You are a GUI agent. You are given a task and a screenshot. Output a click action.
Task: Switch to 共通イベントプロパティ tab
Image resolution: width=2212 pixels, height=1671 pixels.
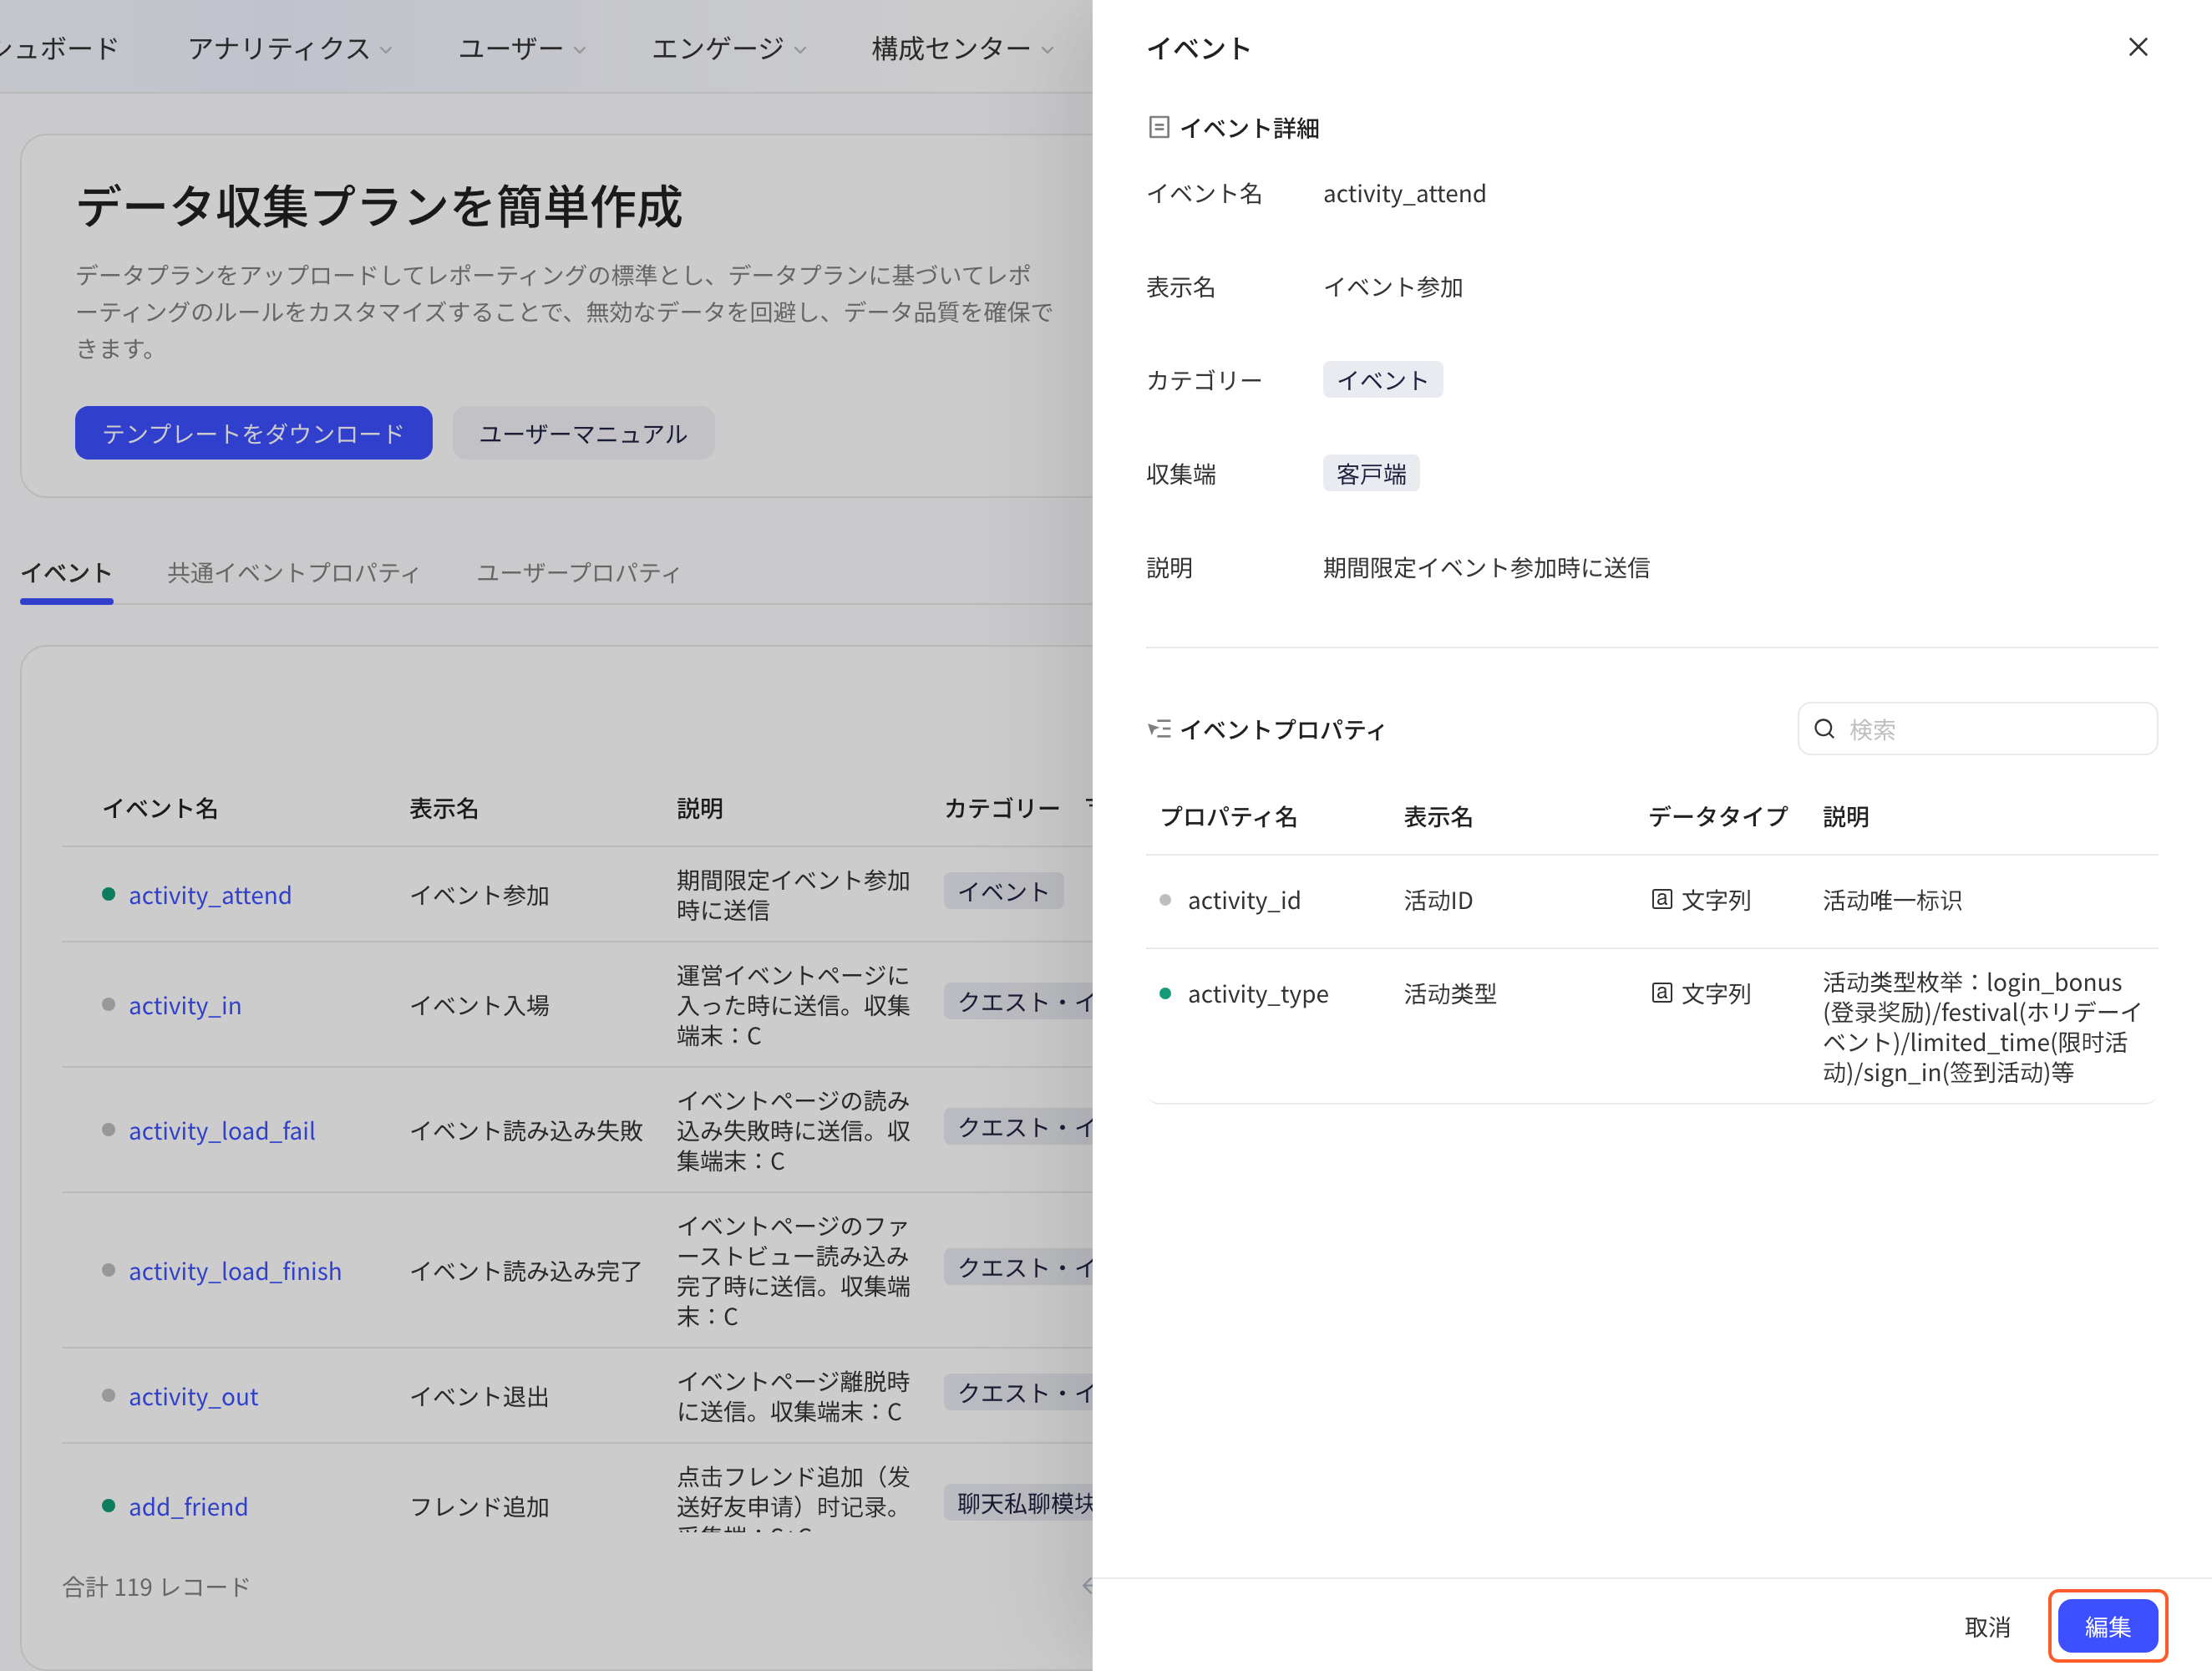(x=293, y=573)
